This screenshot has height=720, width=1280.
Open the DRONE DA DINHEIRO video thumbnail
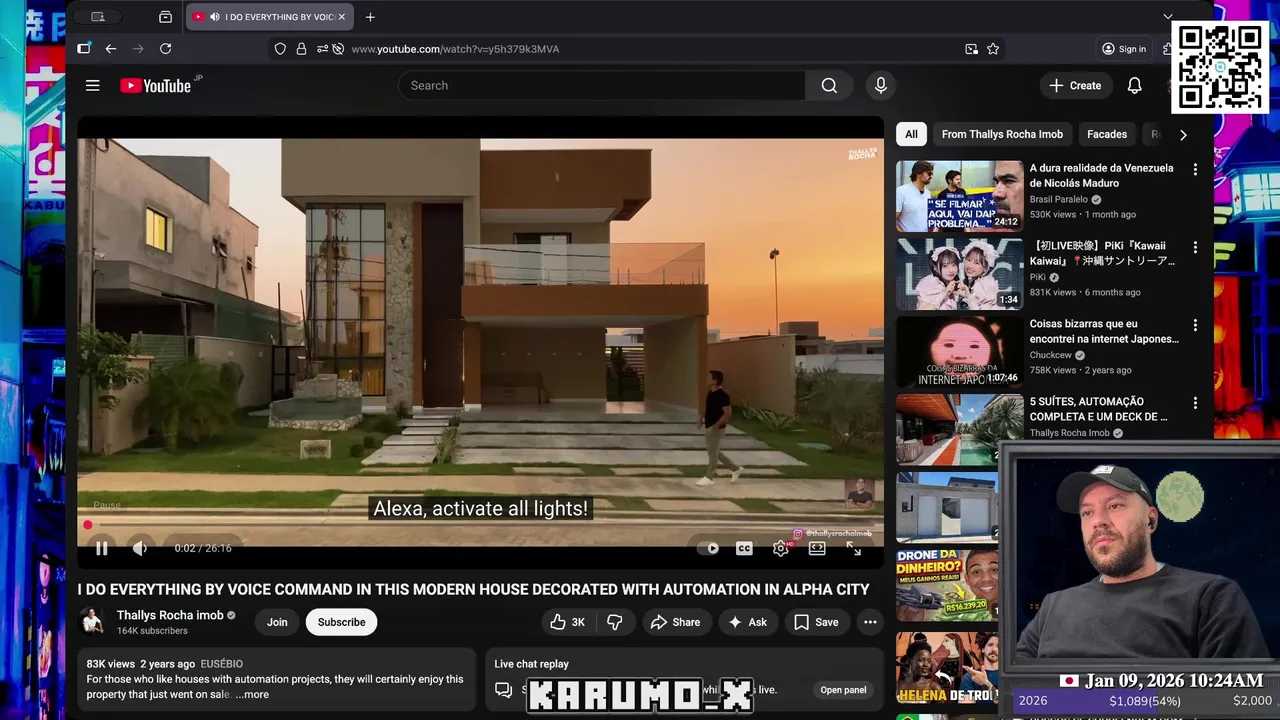[947, 585]
